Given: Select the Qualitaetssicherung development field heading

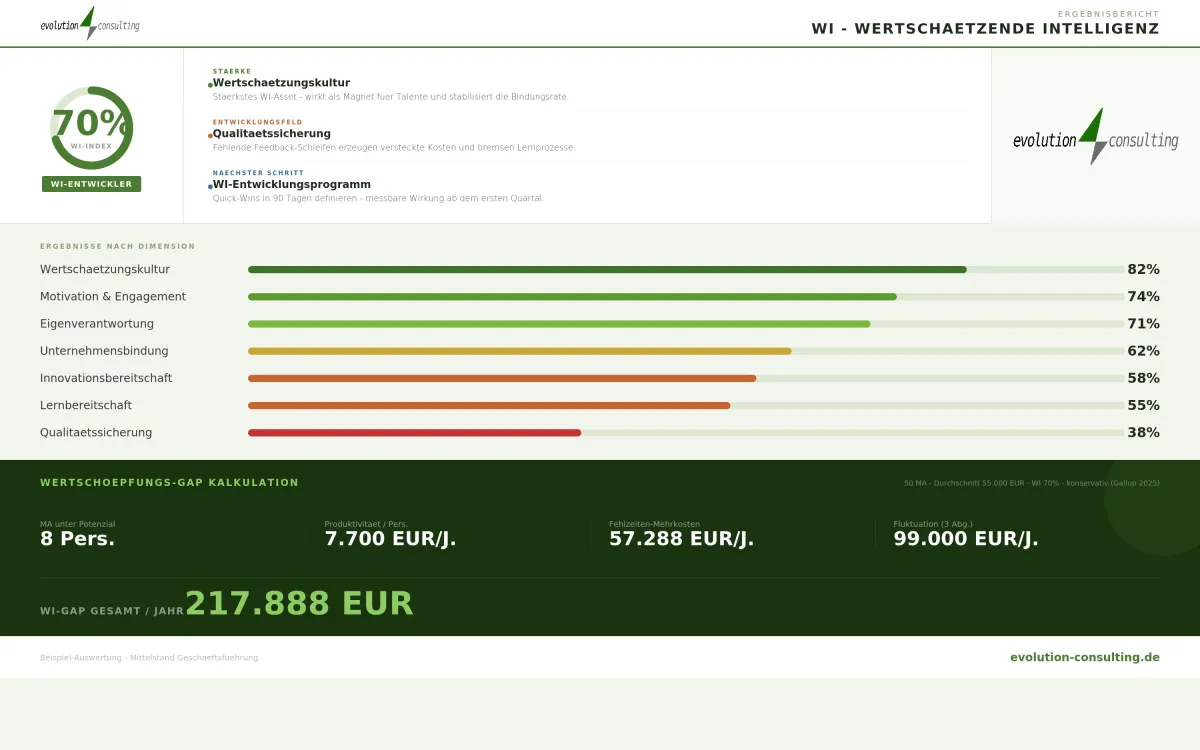Looking at the screenshot, I should [x=271, y=134].
